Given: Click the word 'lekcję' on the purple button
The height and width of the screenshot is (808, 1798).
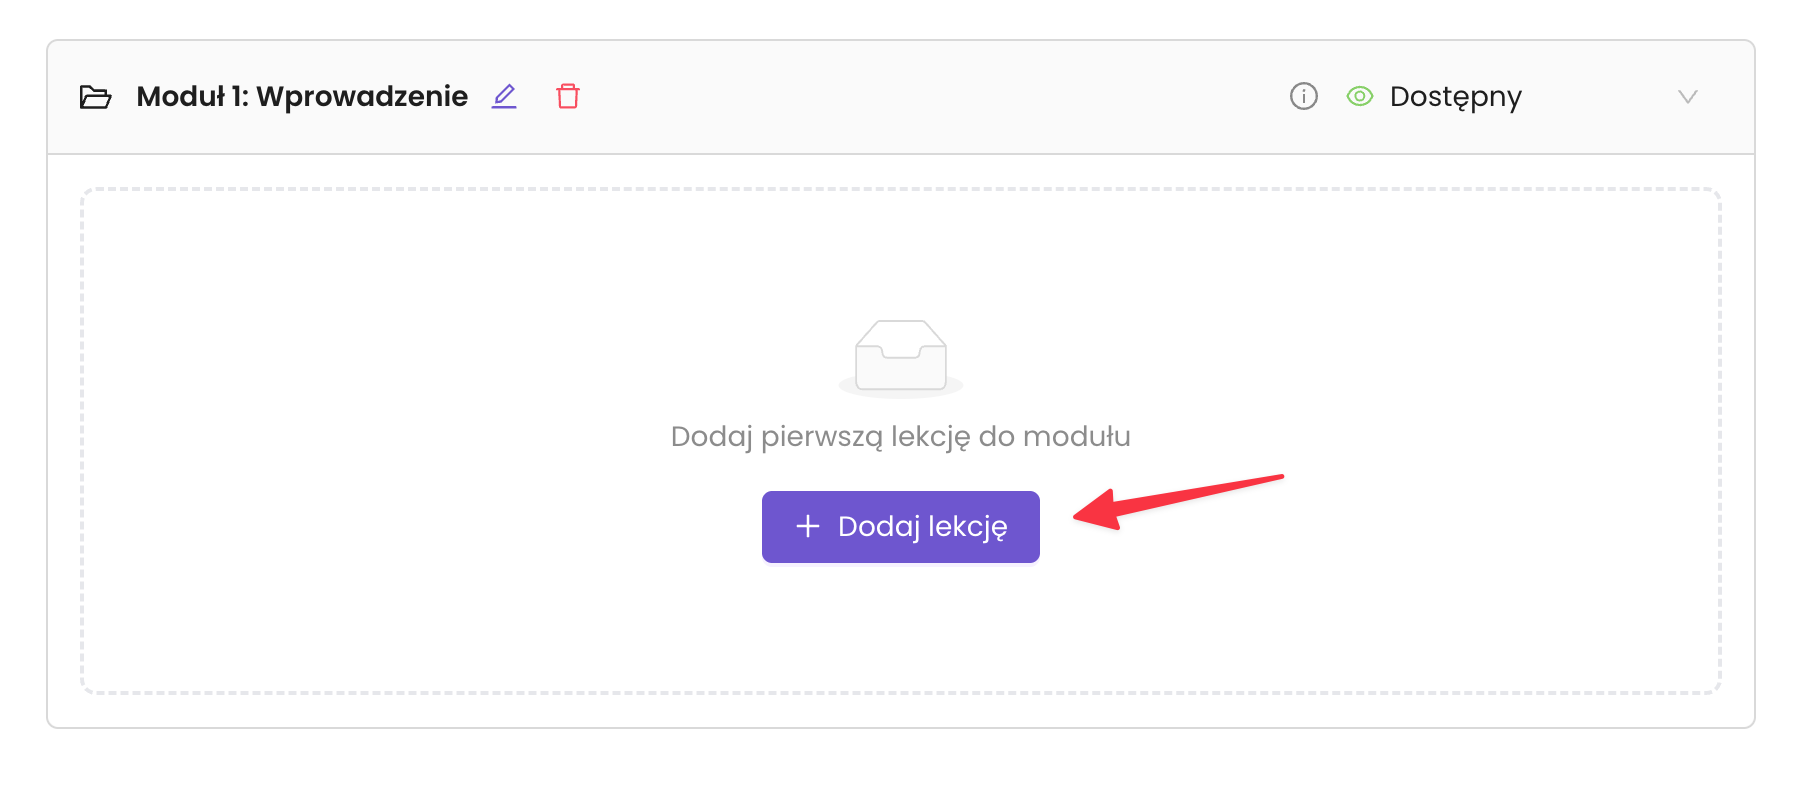Looking at the screenshot, I should pyautogui.click(x=967, y=527).
